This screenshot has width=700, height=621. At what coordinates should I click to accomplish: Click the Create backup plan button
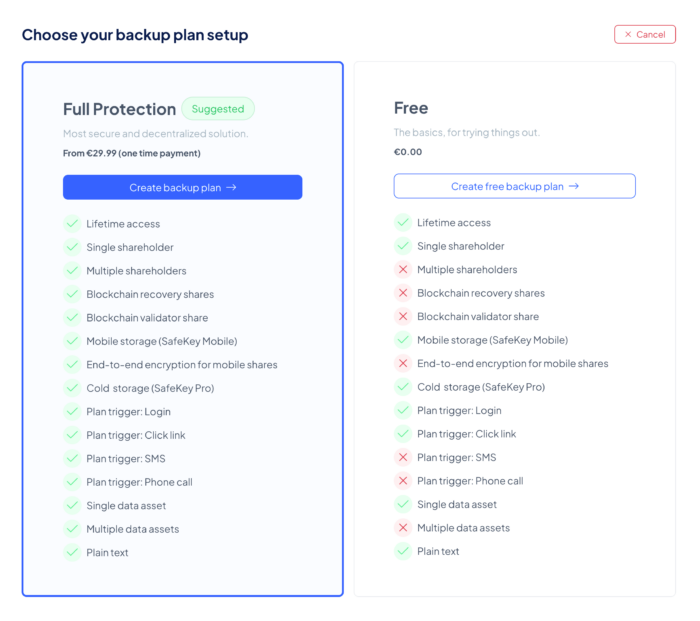coord(182,187)
